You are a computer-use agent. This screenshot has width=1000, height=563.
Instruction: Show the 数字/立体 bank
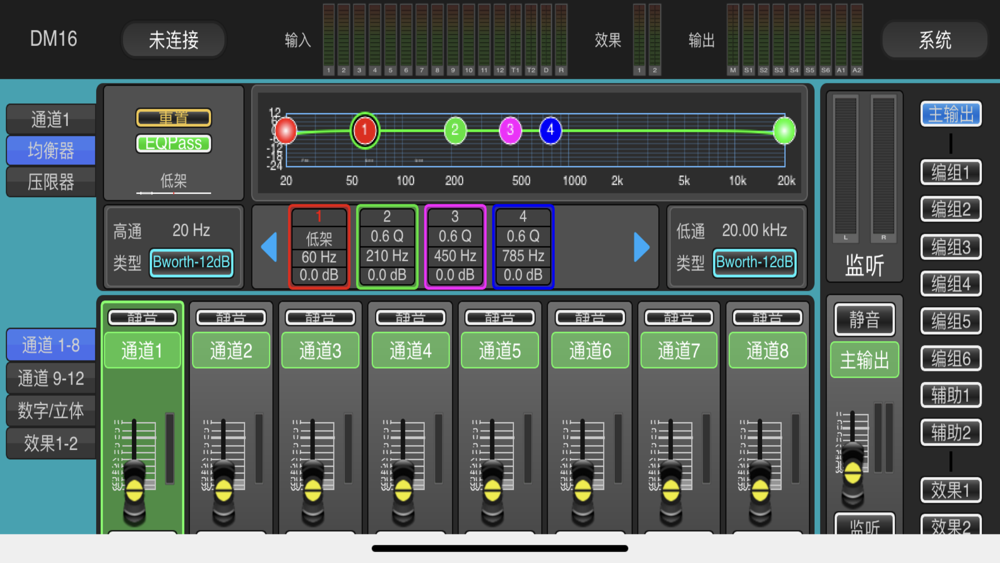tap(51, 411)
